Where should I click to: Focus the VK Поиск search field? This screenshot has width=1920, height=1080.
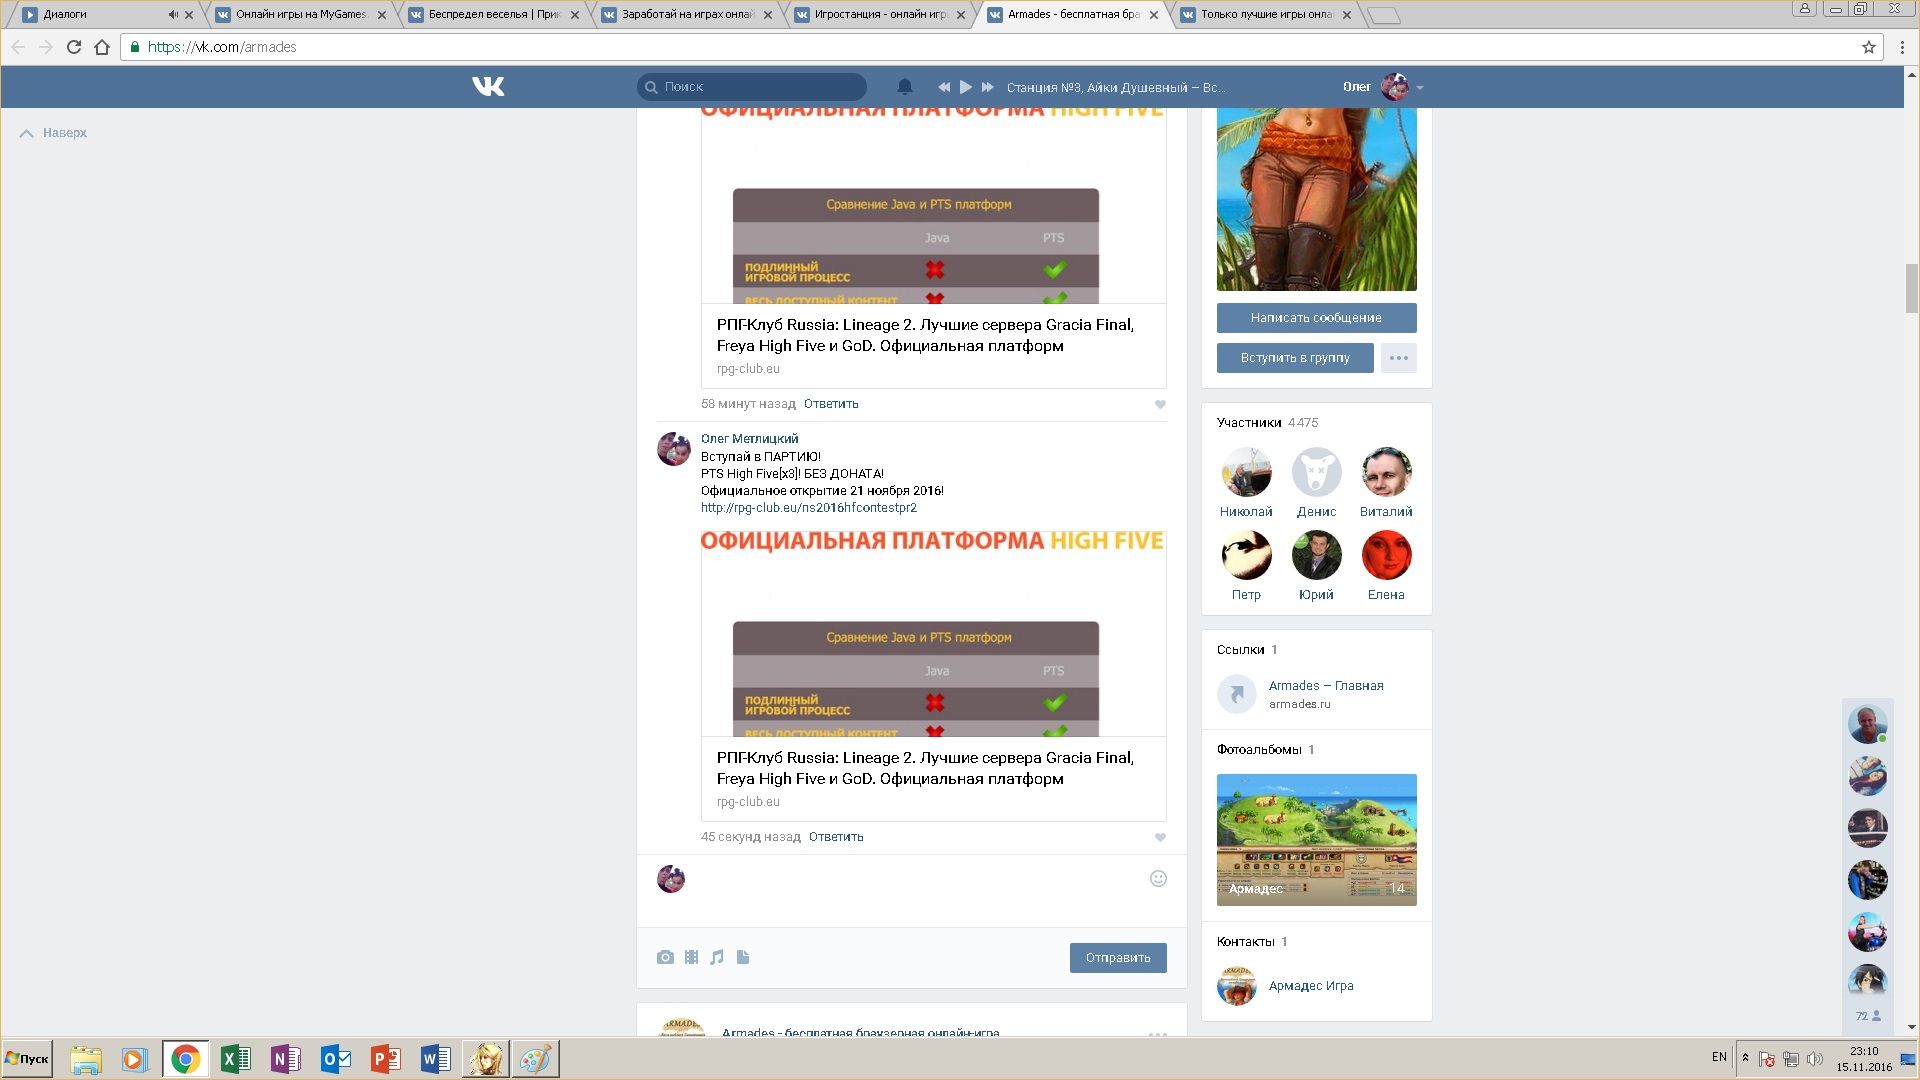pos(752,87)
